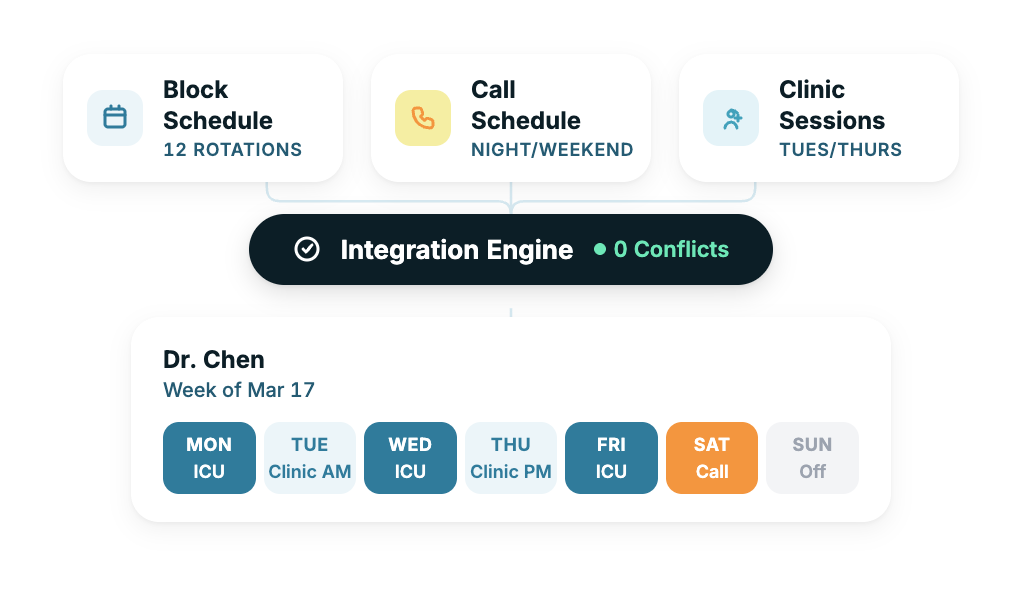Click the Dr. Chen name heading
1022x591 pixels.
[x=214, y=360]
